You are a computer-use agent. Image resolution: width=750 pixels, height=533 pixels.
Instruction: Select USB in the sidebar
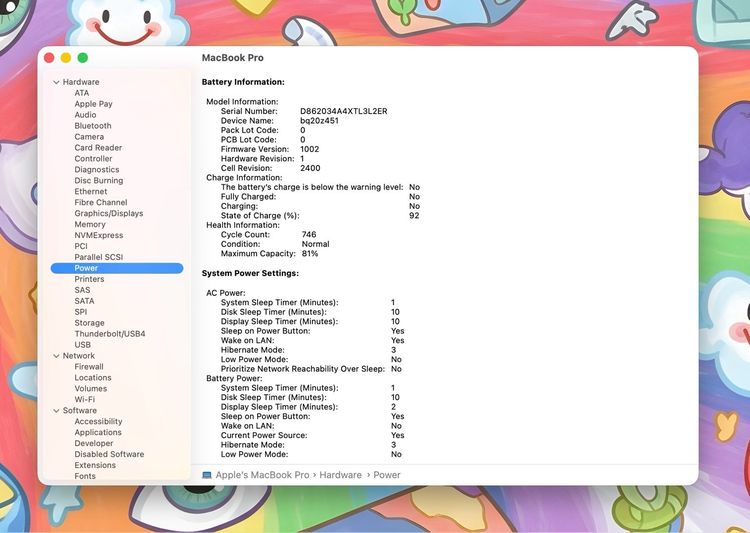(x=82, y=345)
